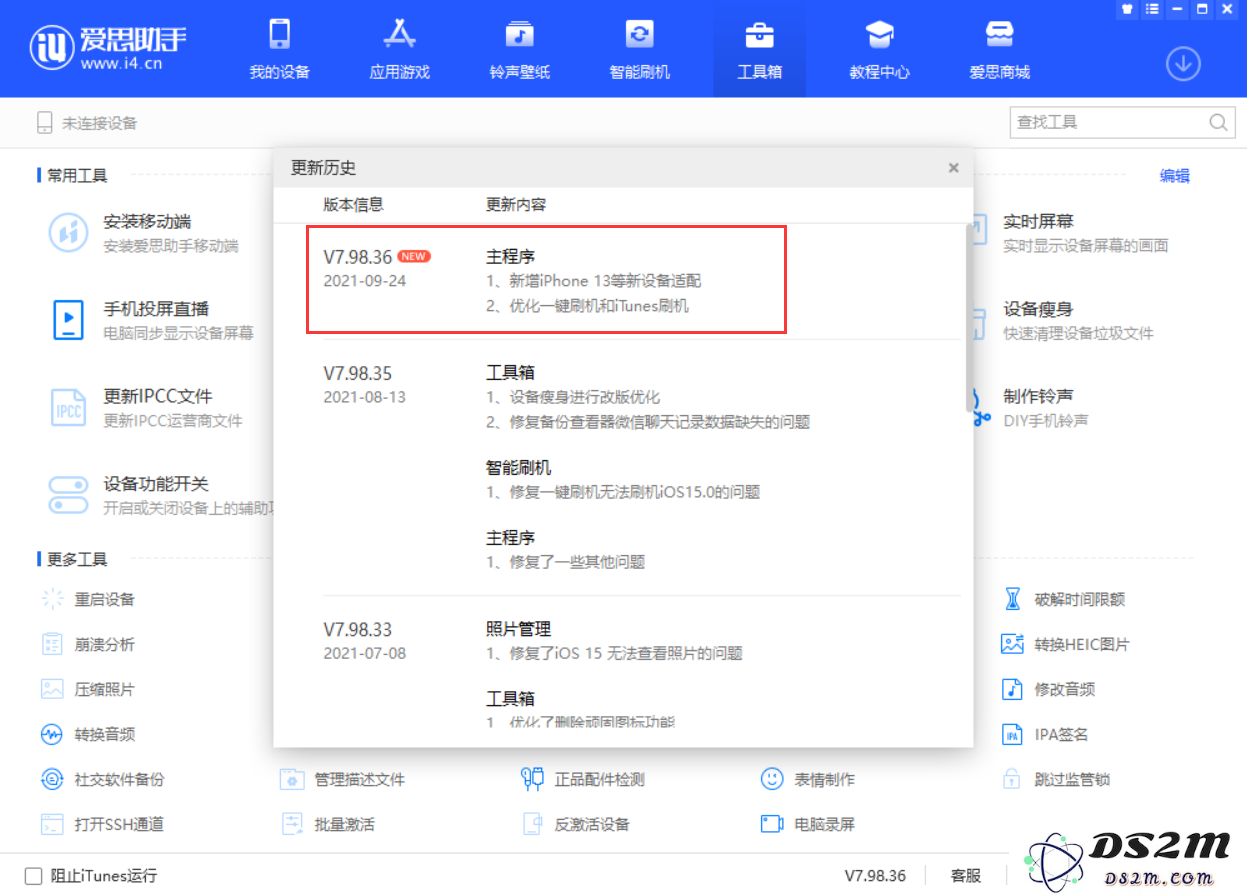The height and width of the screenshot is (896, 1247).
Task: Click 转换HEIC图片 icon
Action: coord(1012,644)
